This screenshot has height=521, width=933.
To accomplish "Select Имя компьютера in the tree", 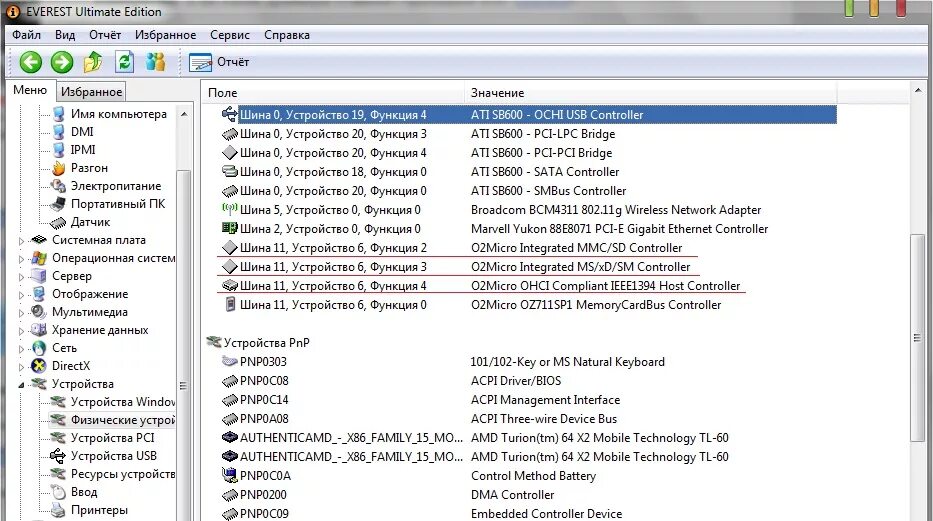I will coord(118,114).
